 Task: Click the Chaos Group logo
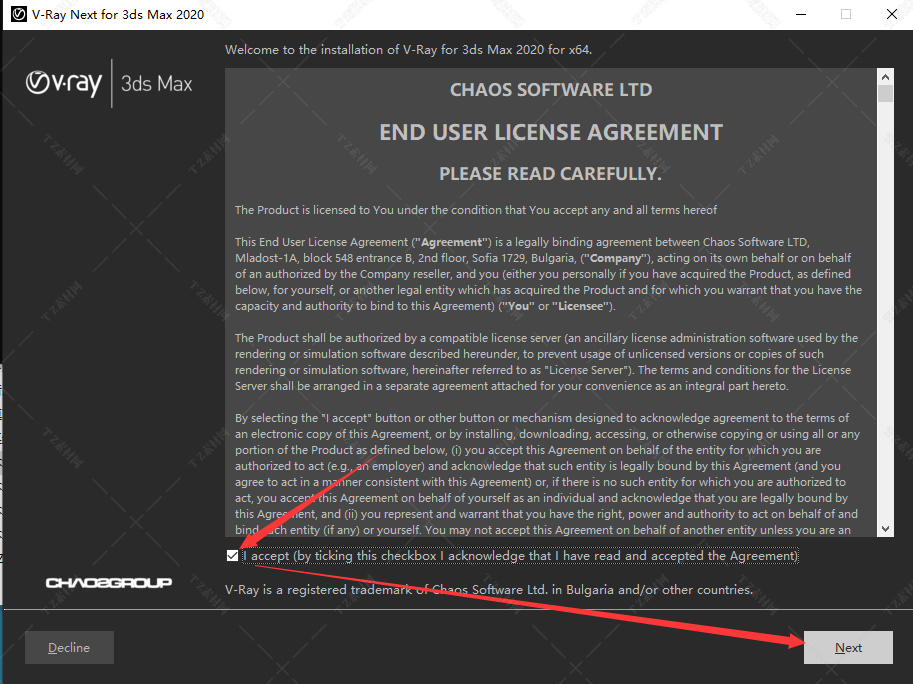(x=109, y=583)
